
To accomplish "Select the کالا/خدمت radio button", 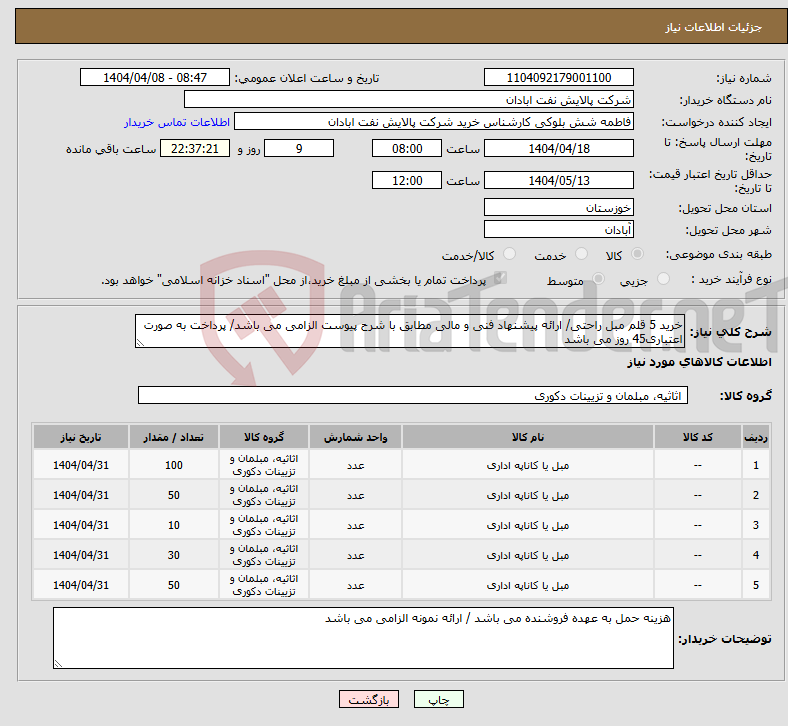I will 510,254.
